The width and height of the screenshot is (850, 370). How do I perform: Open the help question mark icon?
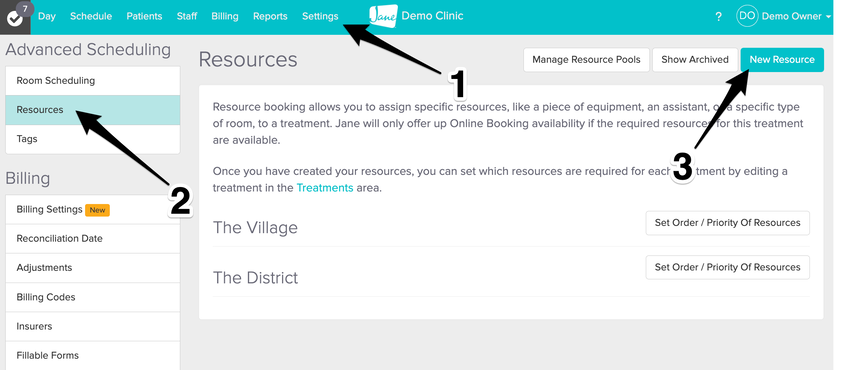point(718,17)
